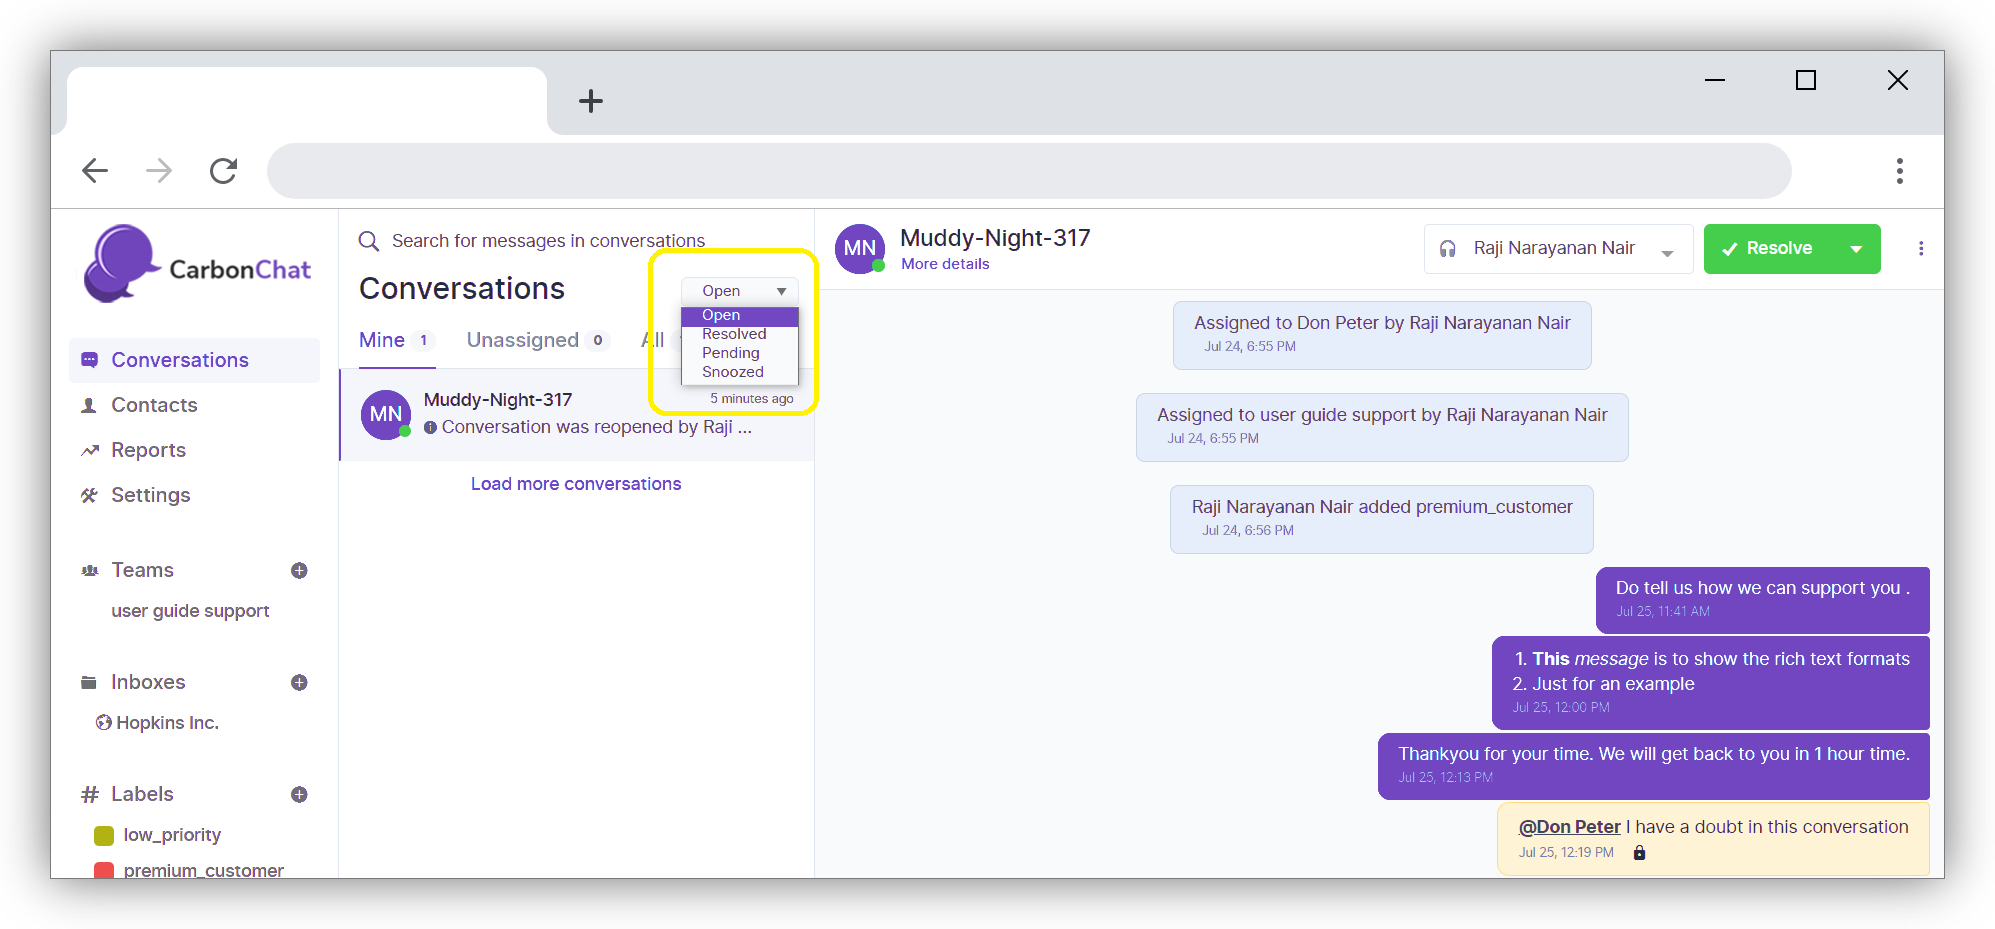Screen dimensions: 1995x929
Task: Open the More details link
Action: click(x=945, y=264)
